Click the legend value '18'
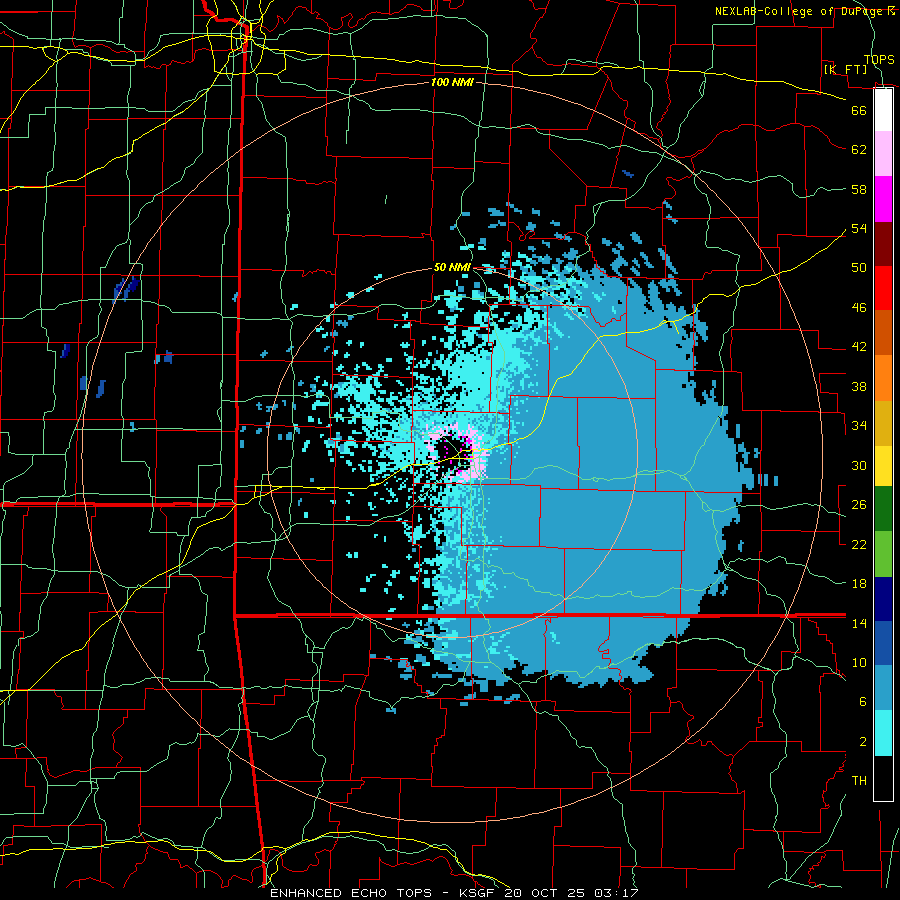Screen dimensions: 900x900 [x=859, y=584]
